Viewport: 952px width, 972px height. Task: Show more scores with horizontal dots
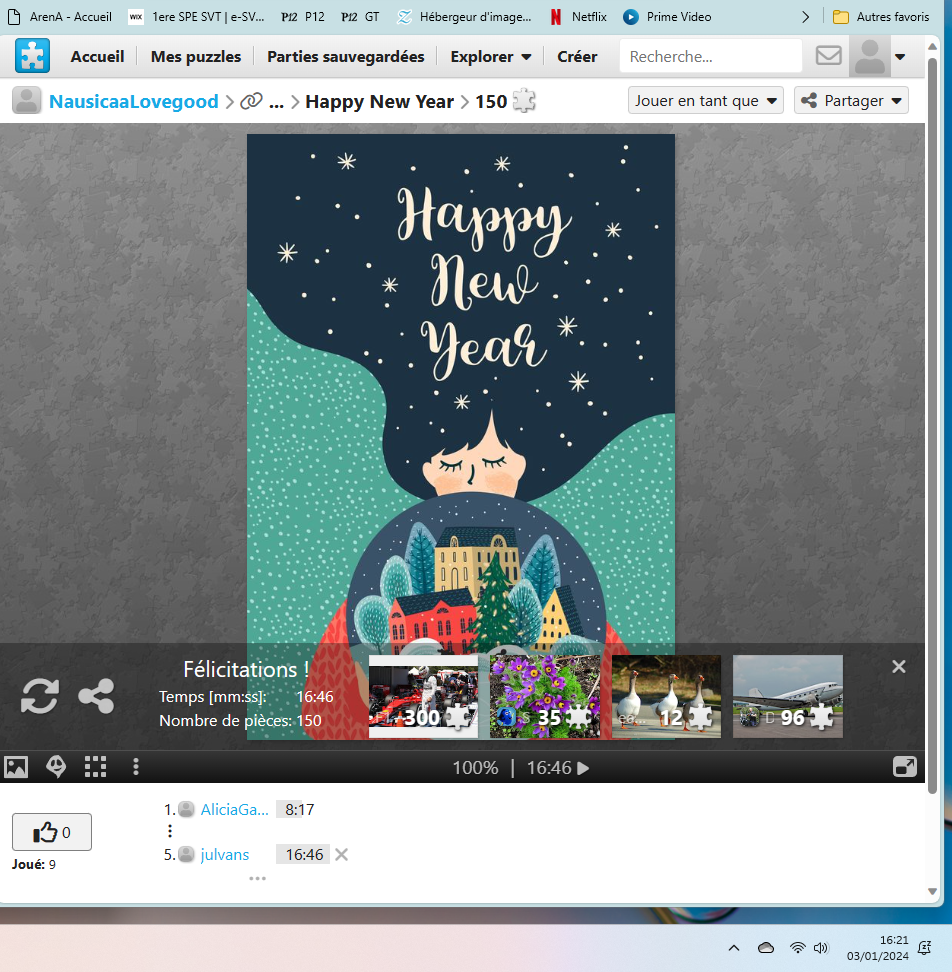click(257, 878)
